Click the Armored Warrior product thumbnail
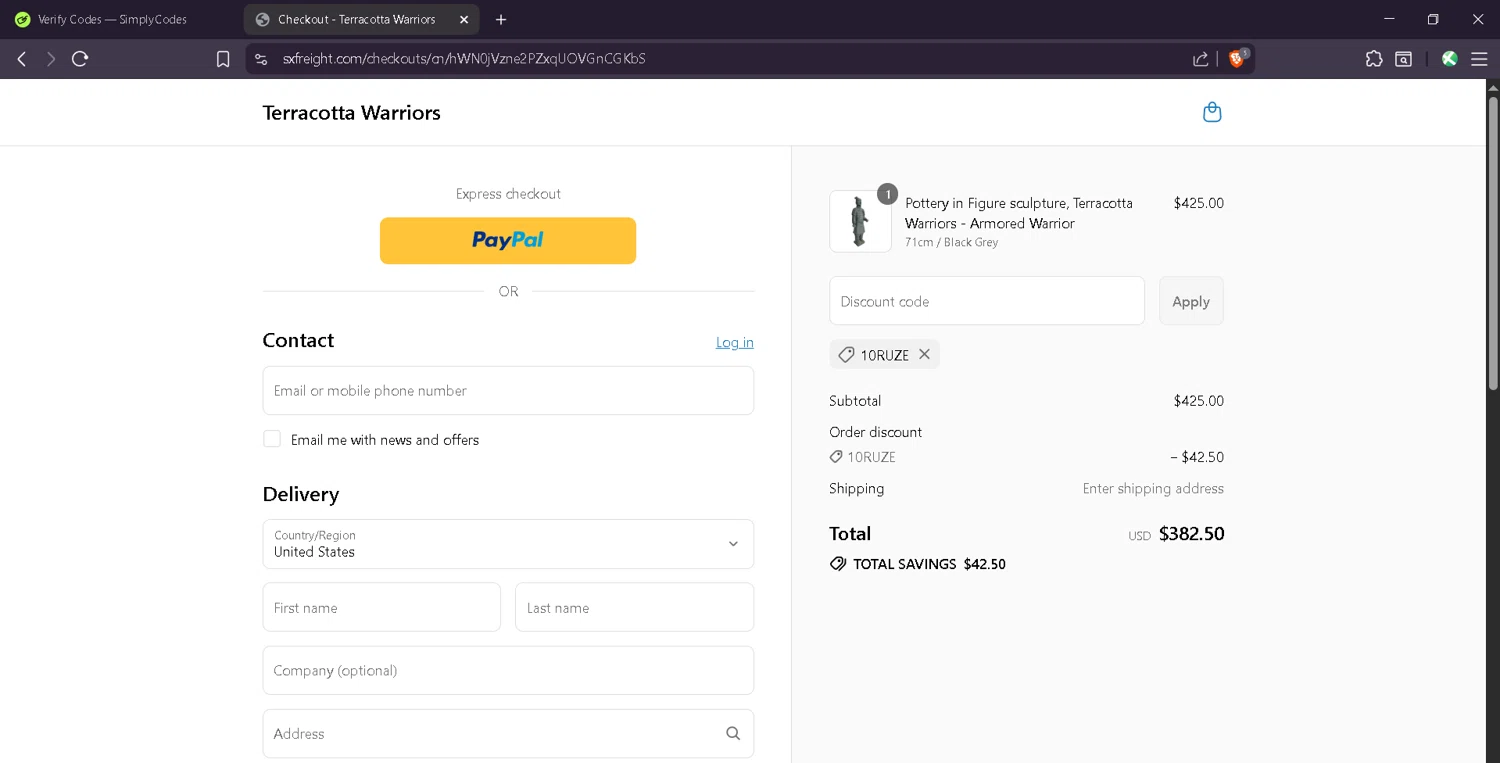 coord(860,221)
